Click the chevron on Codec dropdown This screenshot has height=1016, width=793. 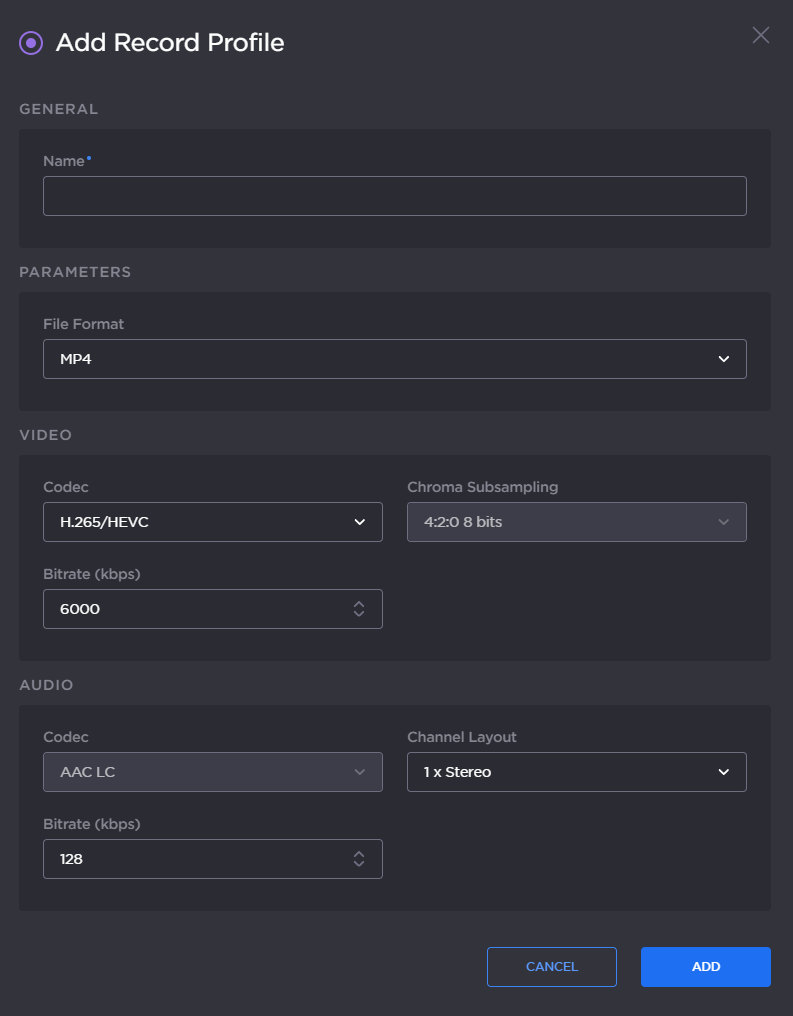pos(359,521)
